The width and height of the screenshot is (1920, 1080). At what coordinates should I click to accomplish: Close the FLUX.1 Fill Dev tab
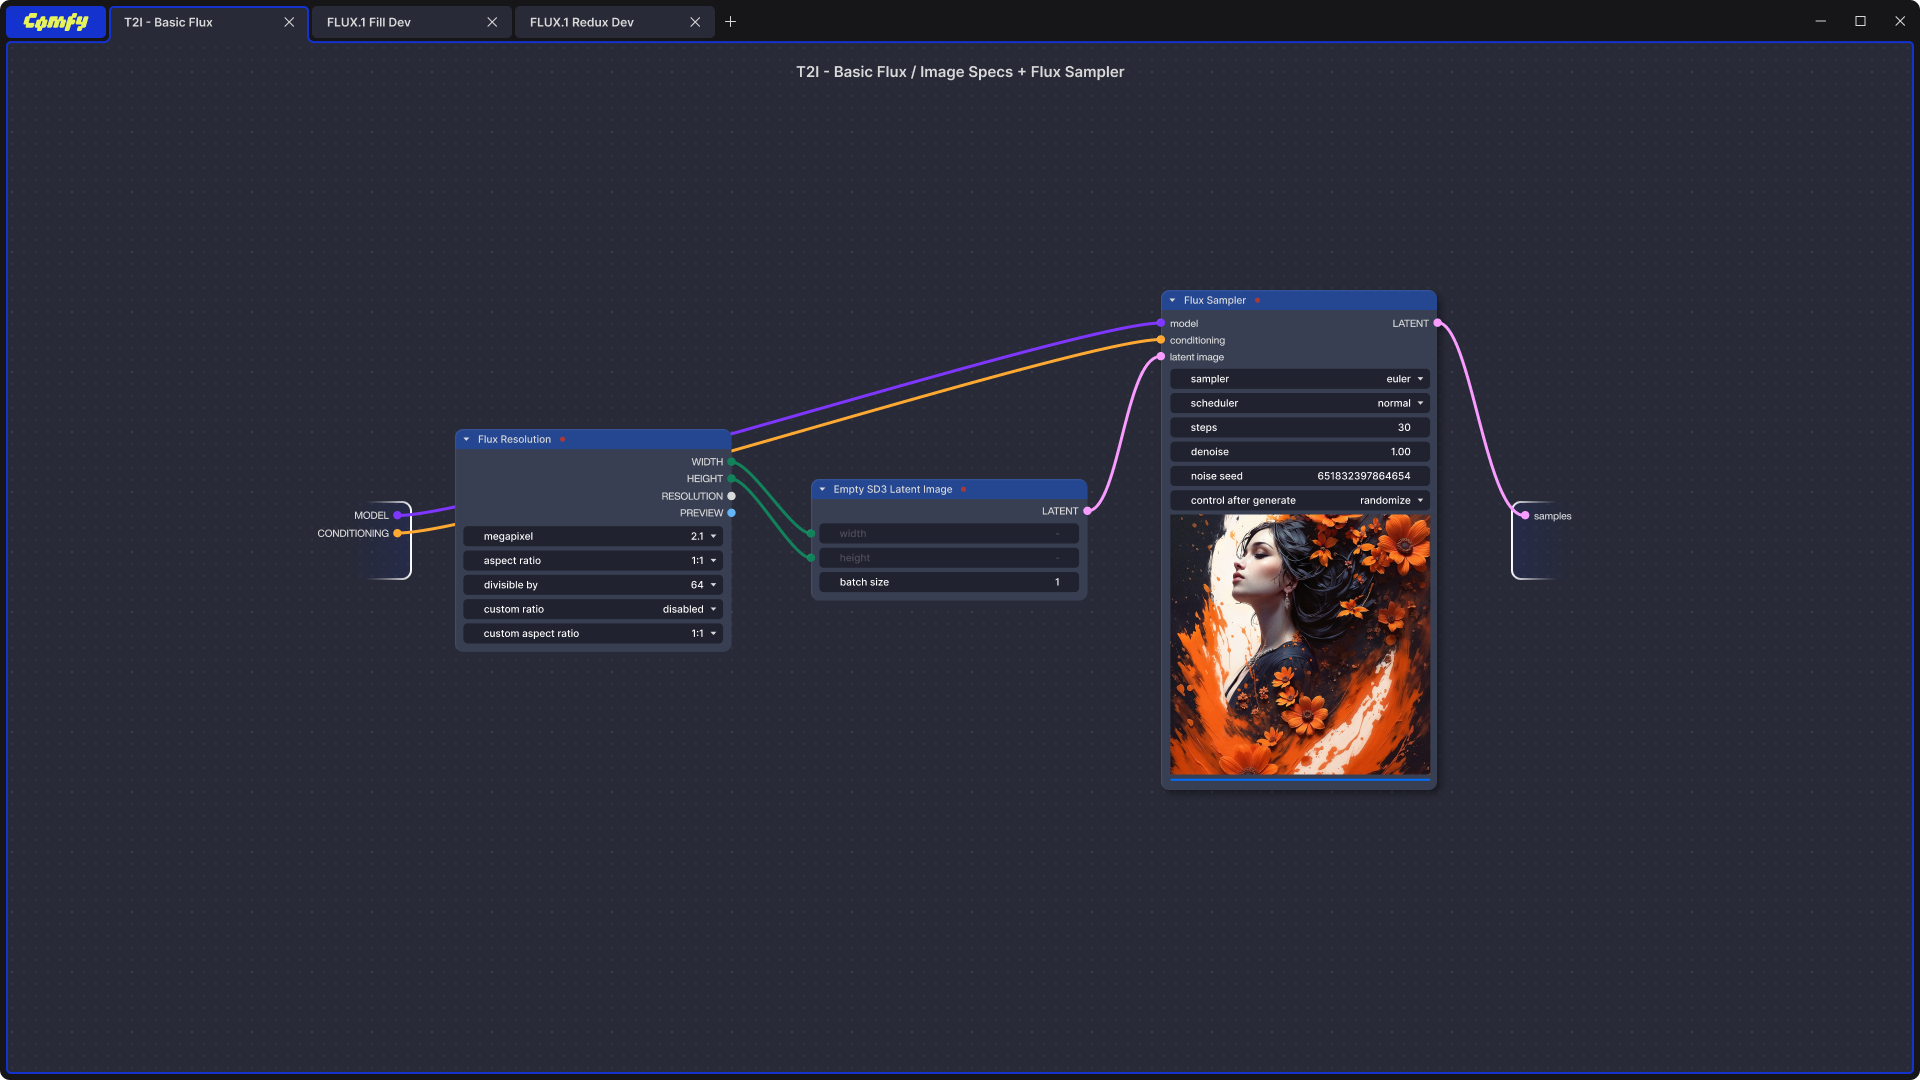pyautogui.click(x=492, y=22)
